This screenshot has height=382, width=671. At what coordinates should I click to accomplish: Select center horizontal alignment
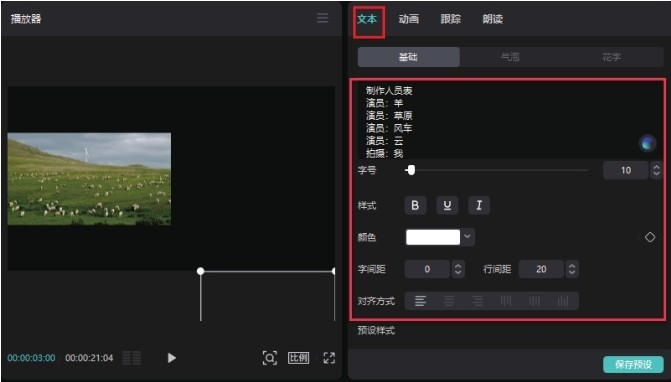click(x=449, y=301)
